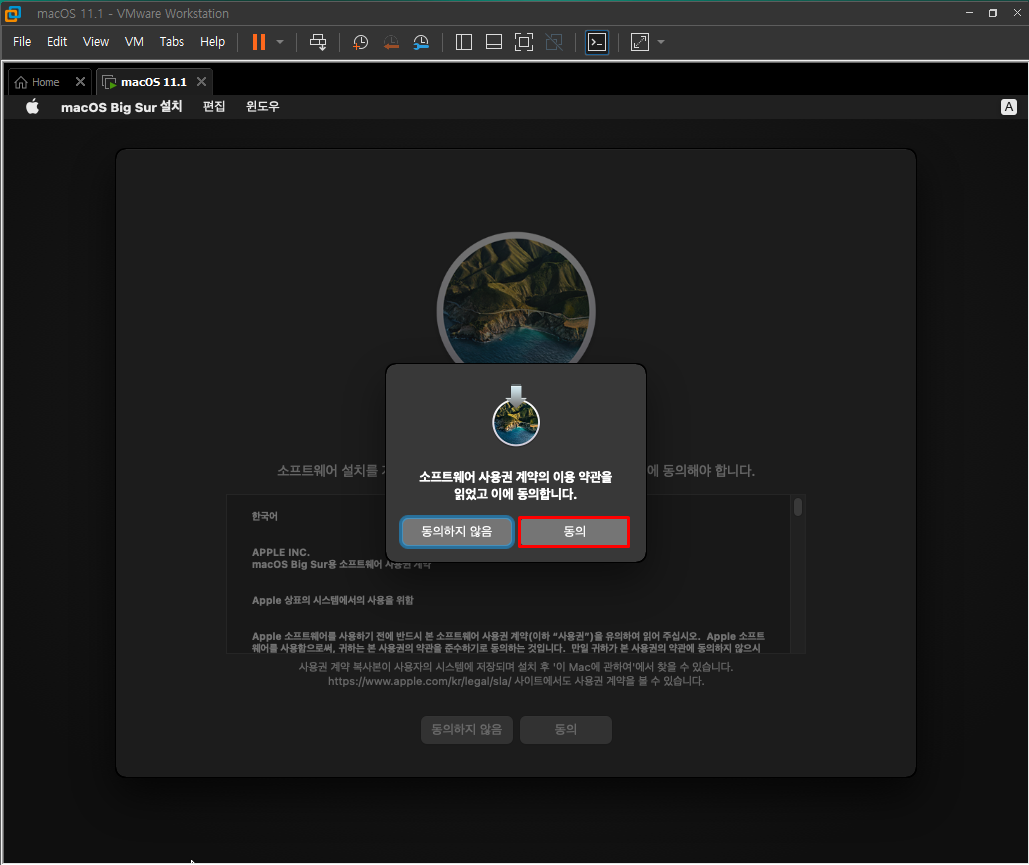Open the snapshot manager icon

click(421, 42)
